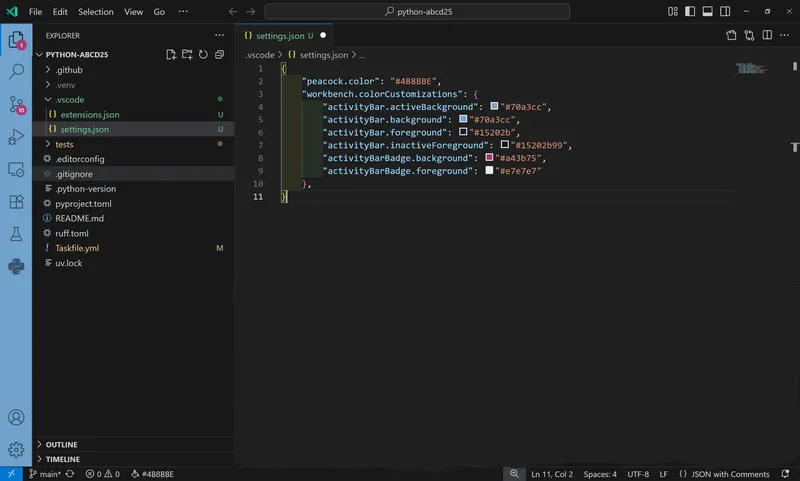
Task: Toggle the secondary side bar
Action: point(724,11)
